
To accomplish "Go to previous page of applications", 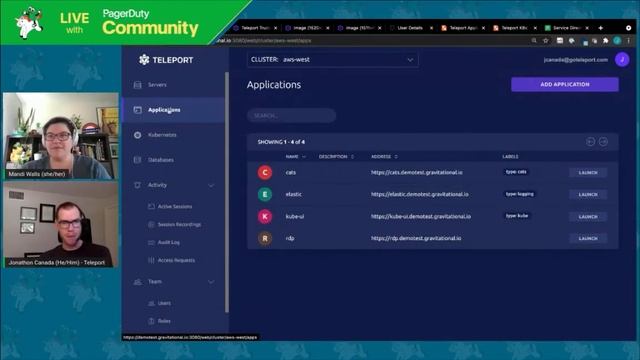I will [590, 142].
